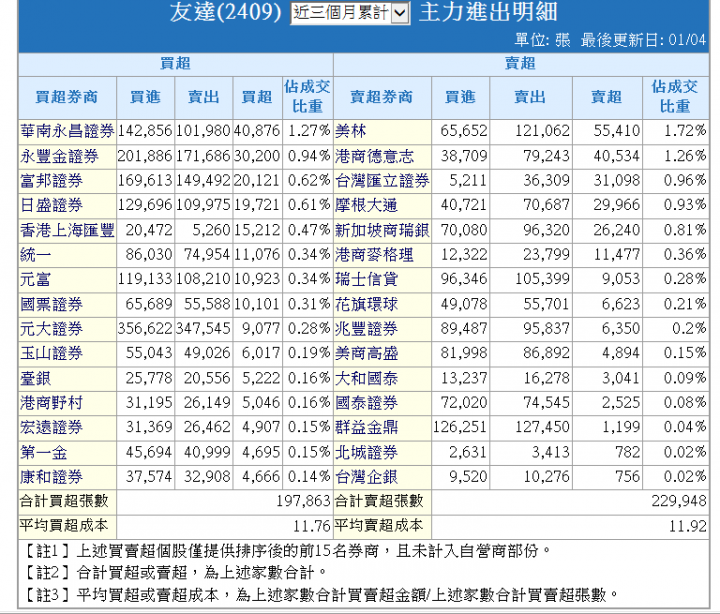
Task: Open broker link 日盛證券
Action: point(51,205)
